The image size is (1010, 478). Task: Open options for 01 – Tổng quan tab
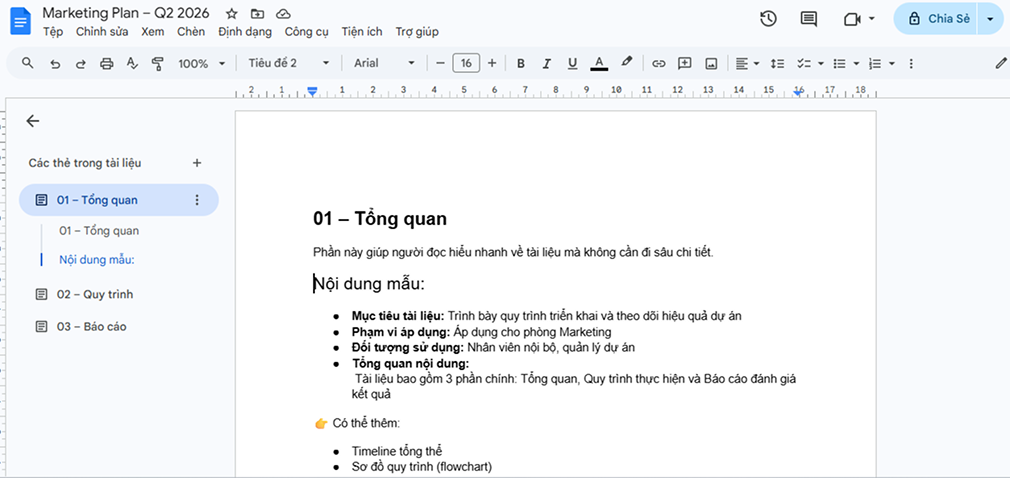[x=197, y=200]
